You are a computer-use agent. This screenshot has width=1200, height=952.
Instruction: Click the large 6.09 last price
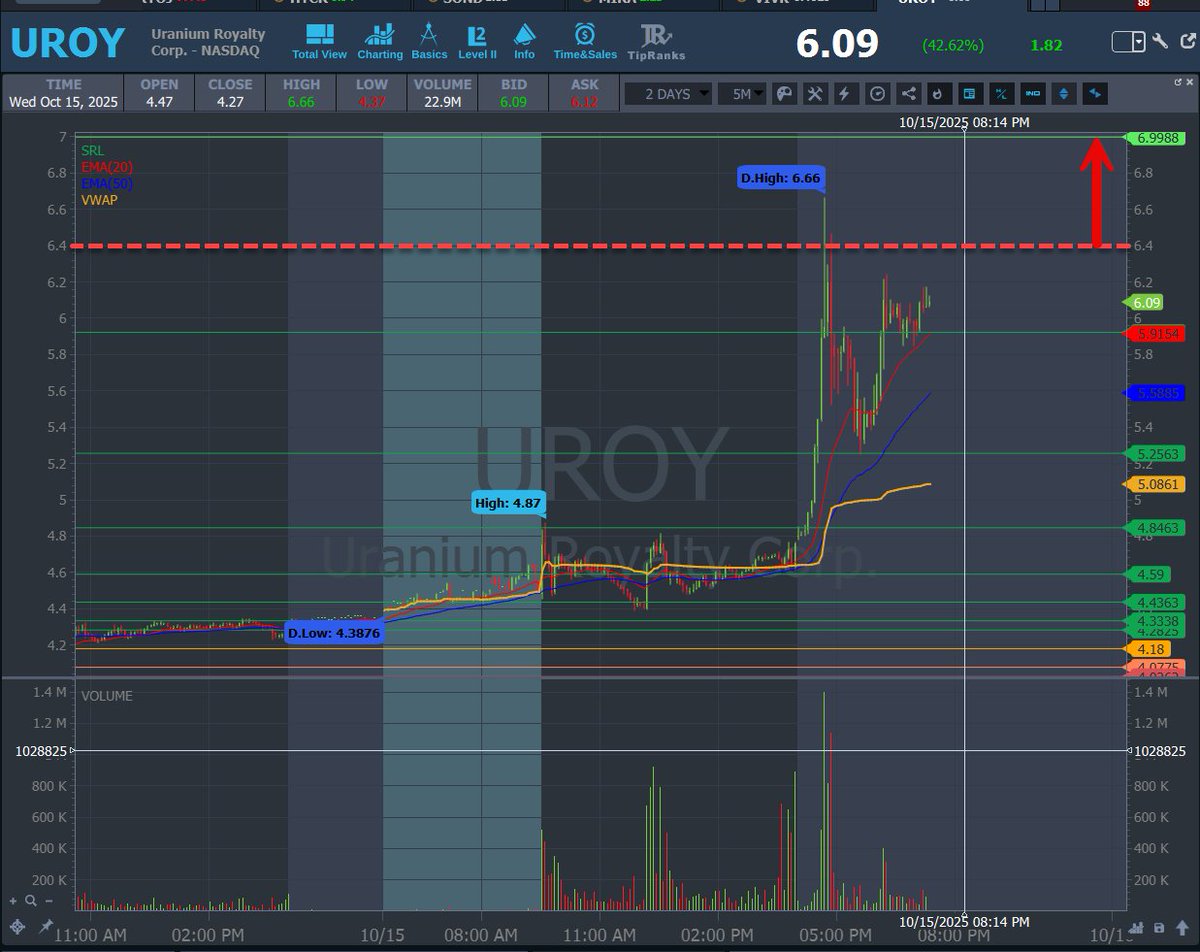pyautogui.click(x=837, y=44)
